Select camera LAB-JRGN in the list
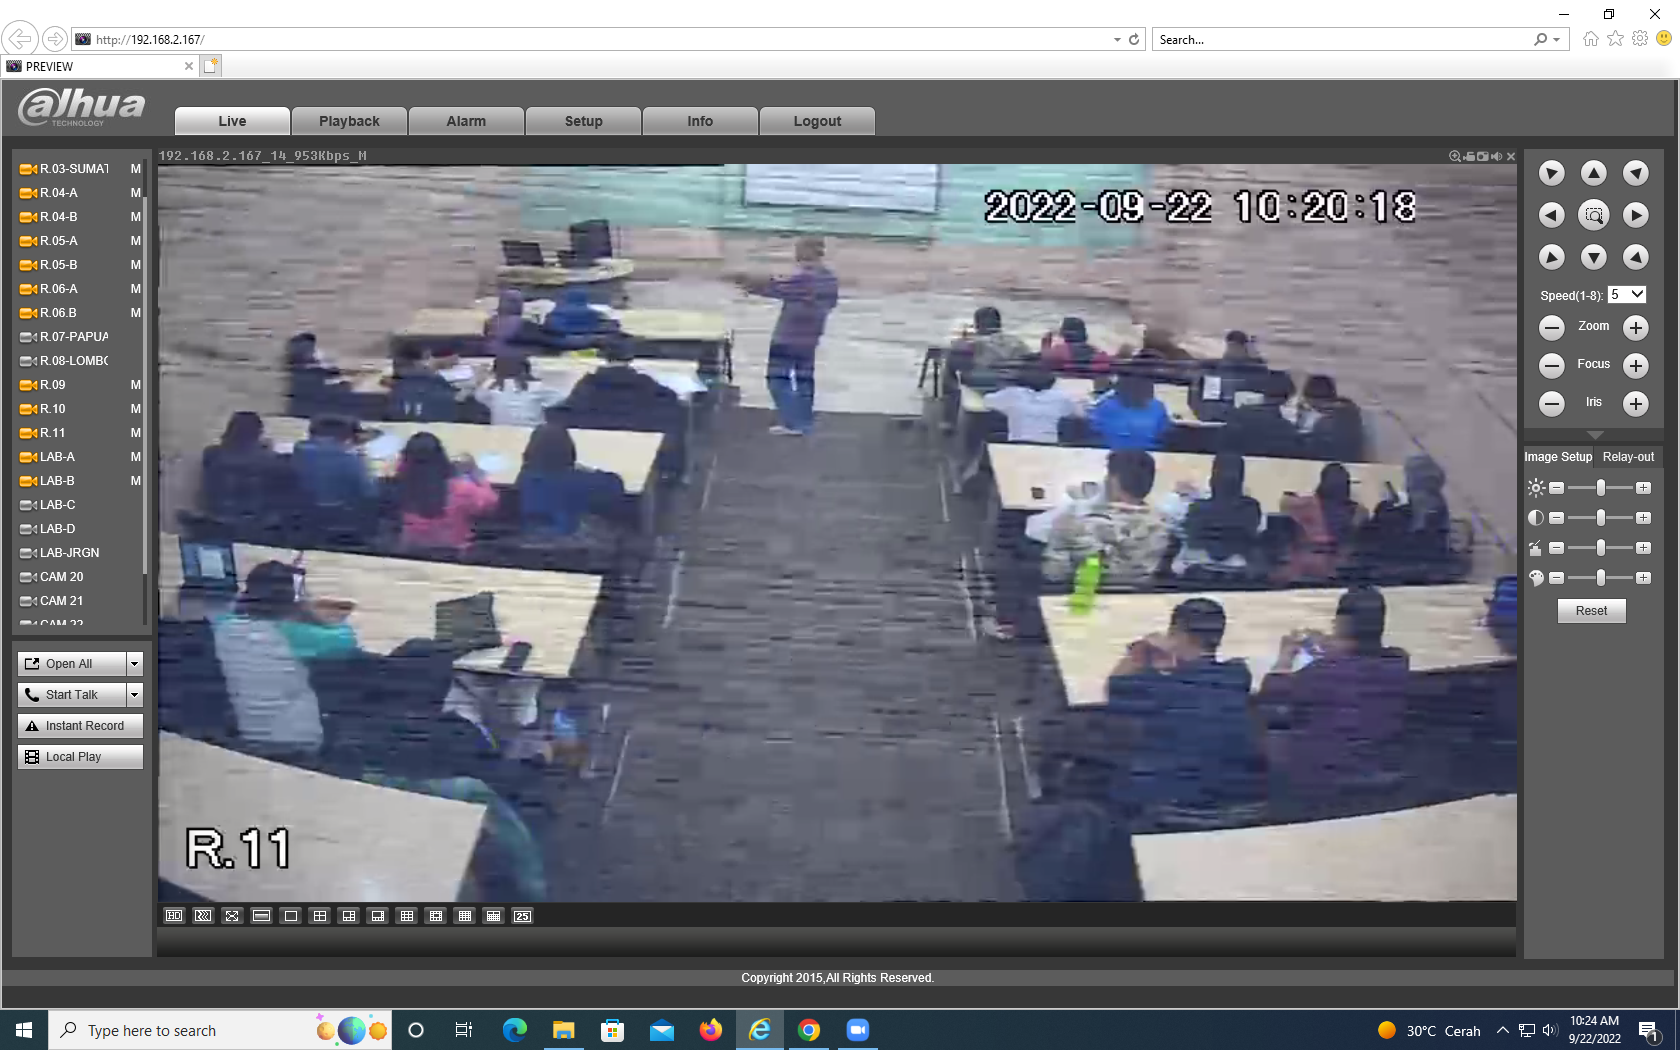The image size is (1680, 1050). pos(69,553)
